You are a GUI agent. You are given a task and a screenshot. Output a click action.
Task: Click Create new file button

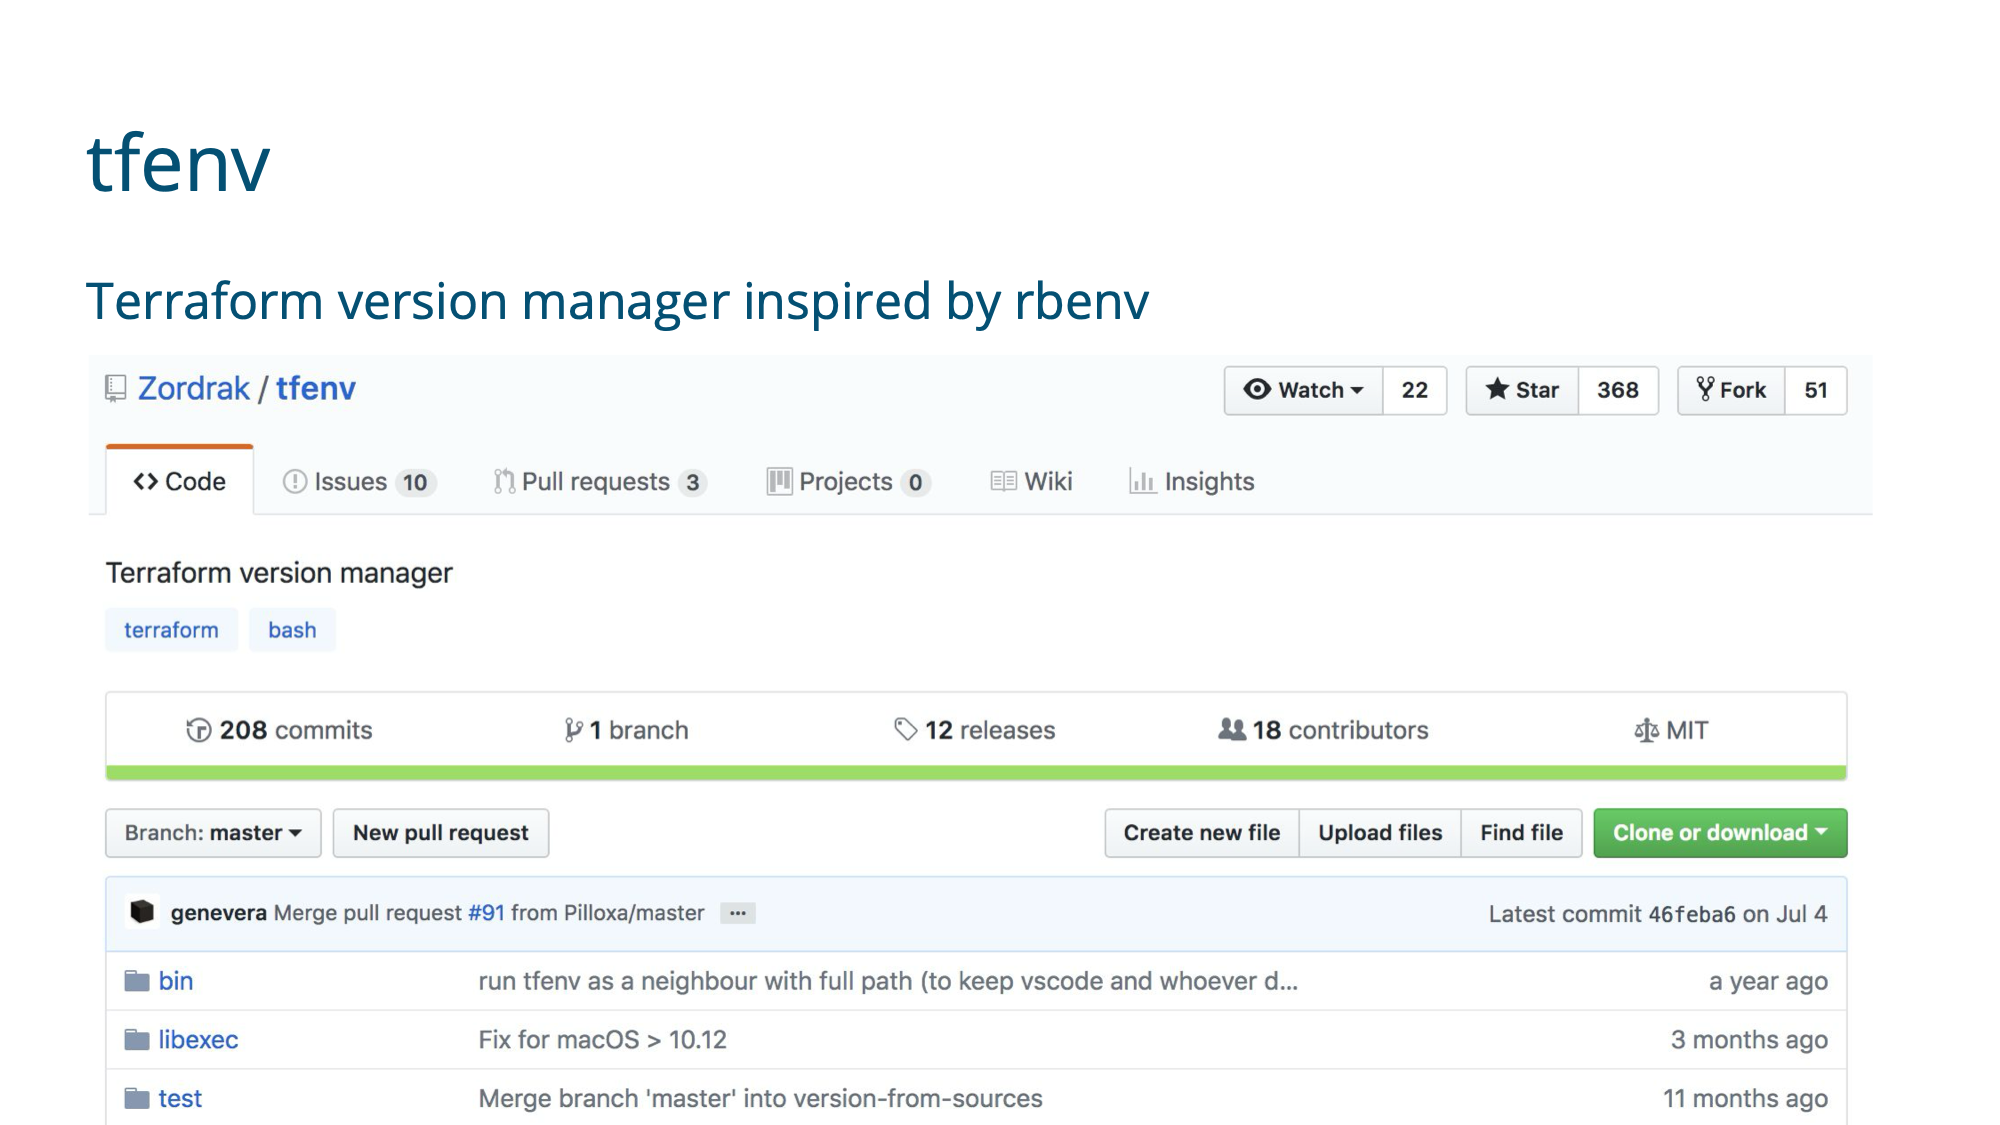click(1202, 833)
